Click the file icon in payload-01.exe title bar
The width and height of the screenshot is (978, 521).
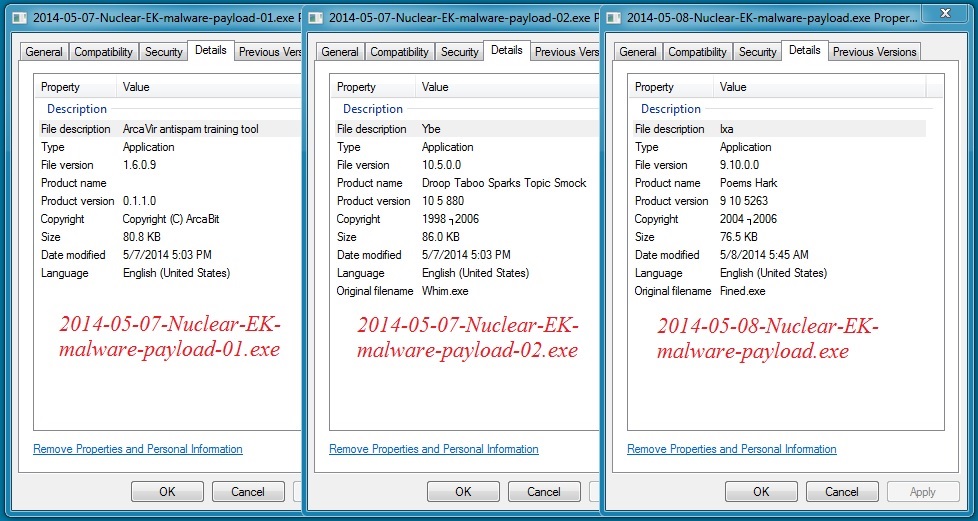(19, 18)
